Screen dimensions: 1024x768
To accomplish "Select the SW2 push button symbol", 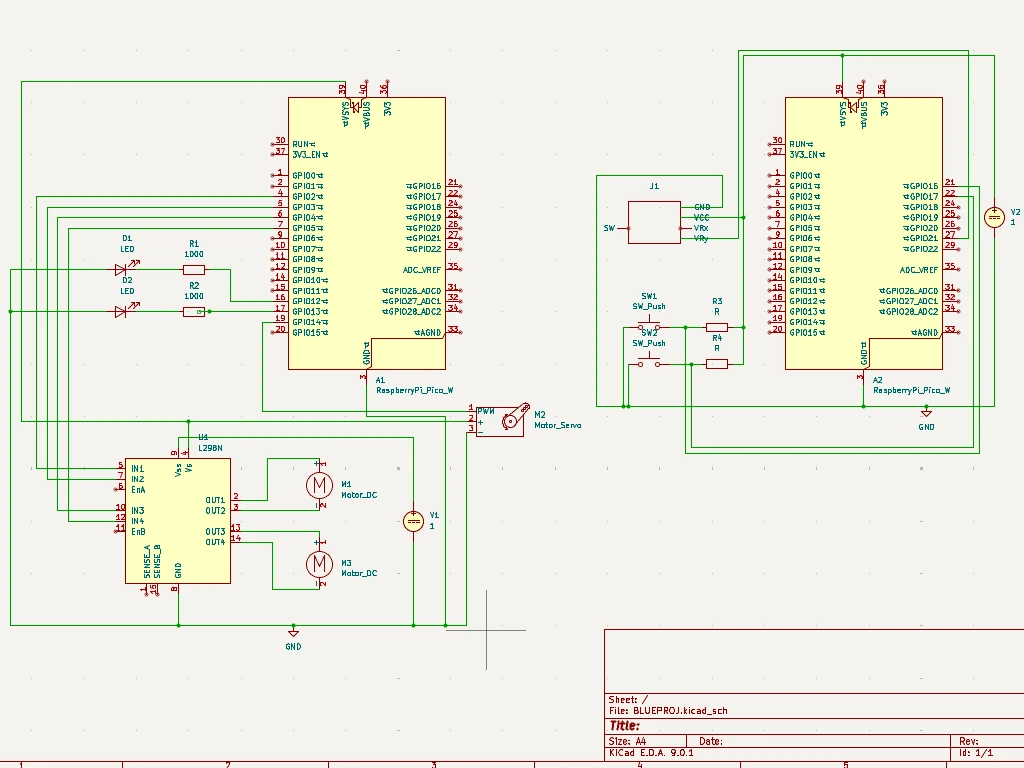I will tap(649, 362).
